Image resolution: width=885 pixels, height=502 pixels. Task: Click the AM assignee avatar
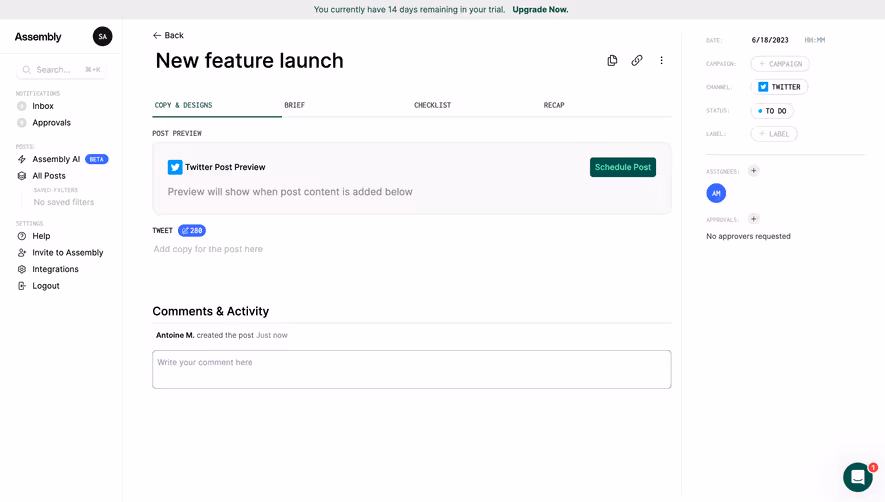(x=716, y=193)
